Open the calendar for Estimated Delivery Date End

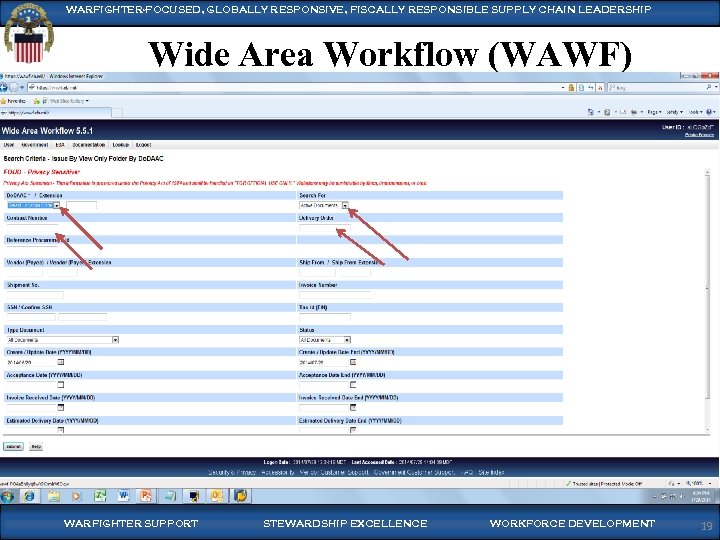point(353,430)
